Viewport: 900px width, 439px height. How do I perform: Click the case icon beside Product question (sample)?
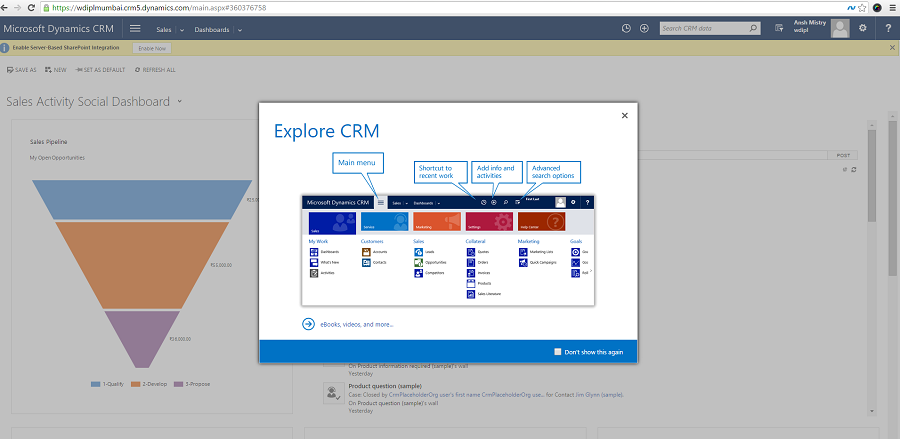click(332, 393)
